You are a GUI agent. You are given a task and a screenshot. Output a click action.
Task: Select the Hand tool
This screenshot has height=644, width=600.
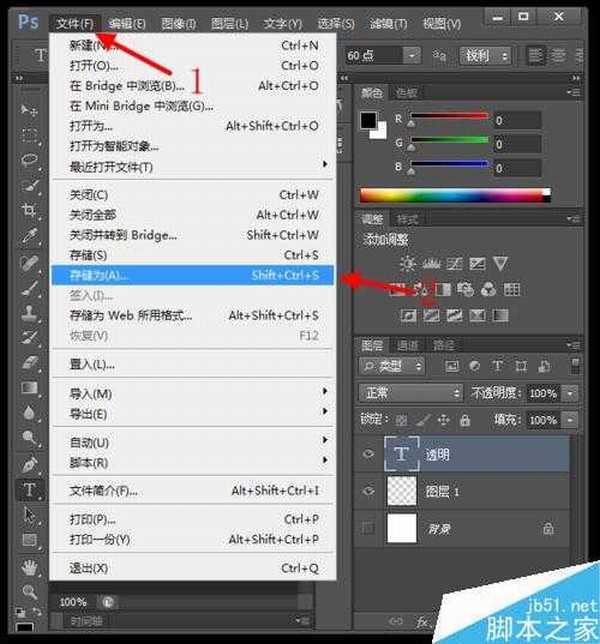point(29,568)
